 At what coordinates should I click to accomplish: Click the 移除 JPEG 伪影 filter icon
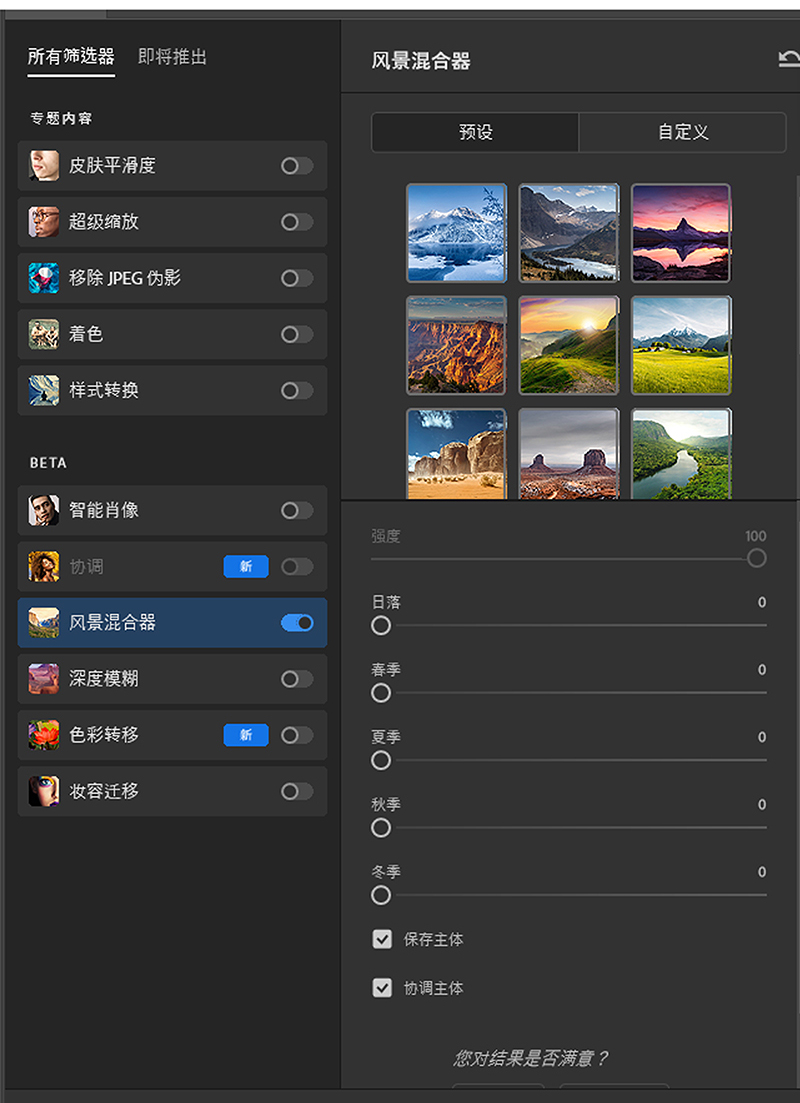click(44, 278)
